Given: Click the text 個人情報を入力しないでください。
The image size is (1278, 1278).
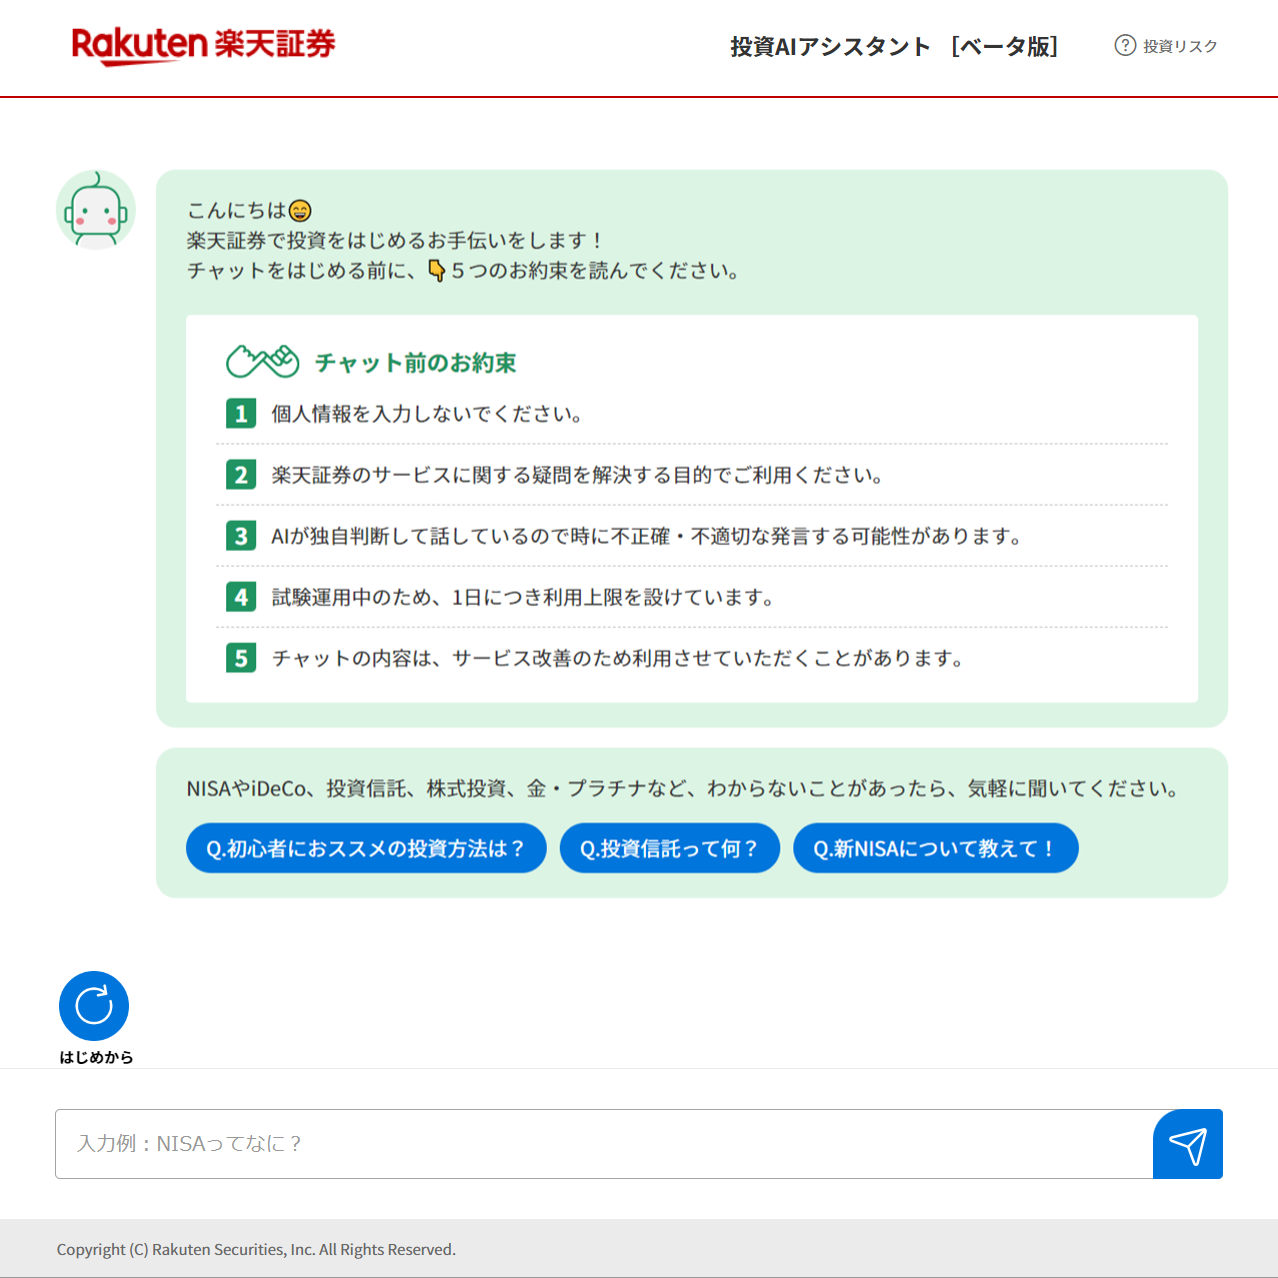Looking at the screenshot, I should pos(428,414).
